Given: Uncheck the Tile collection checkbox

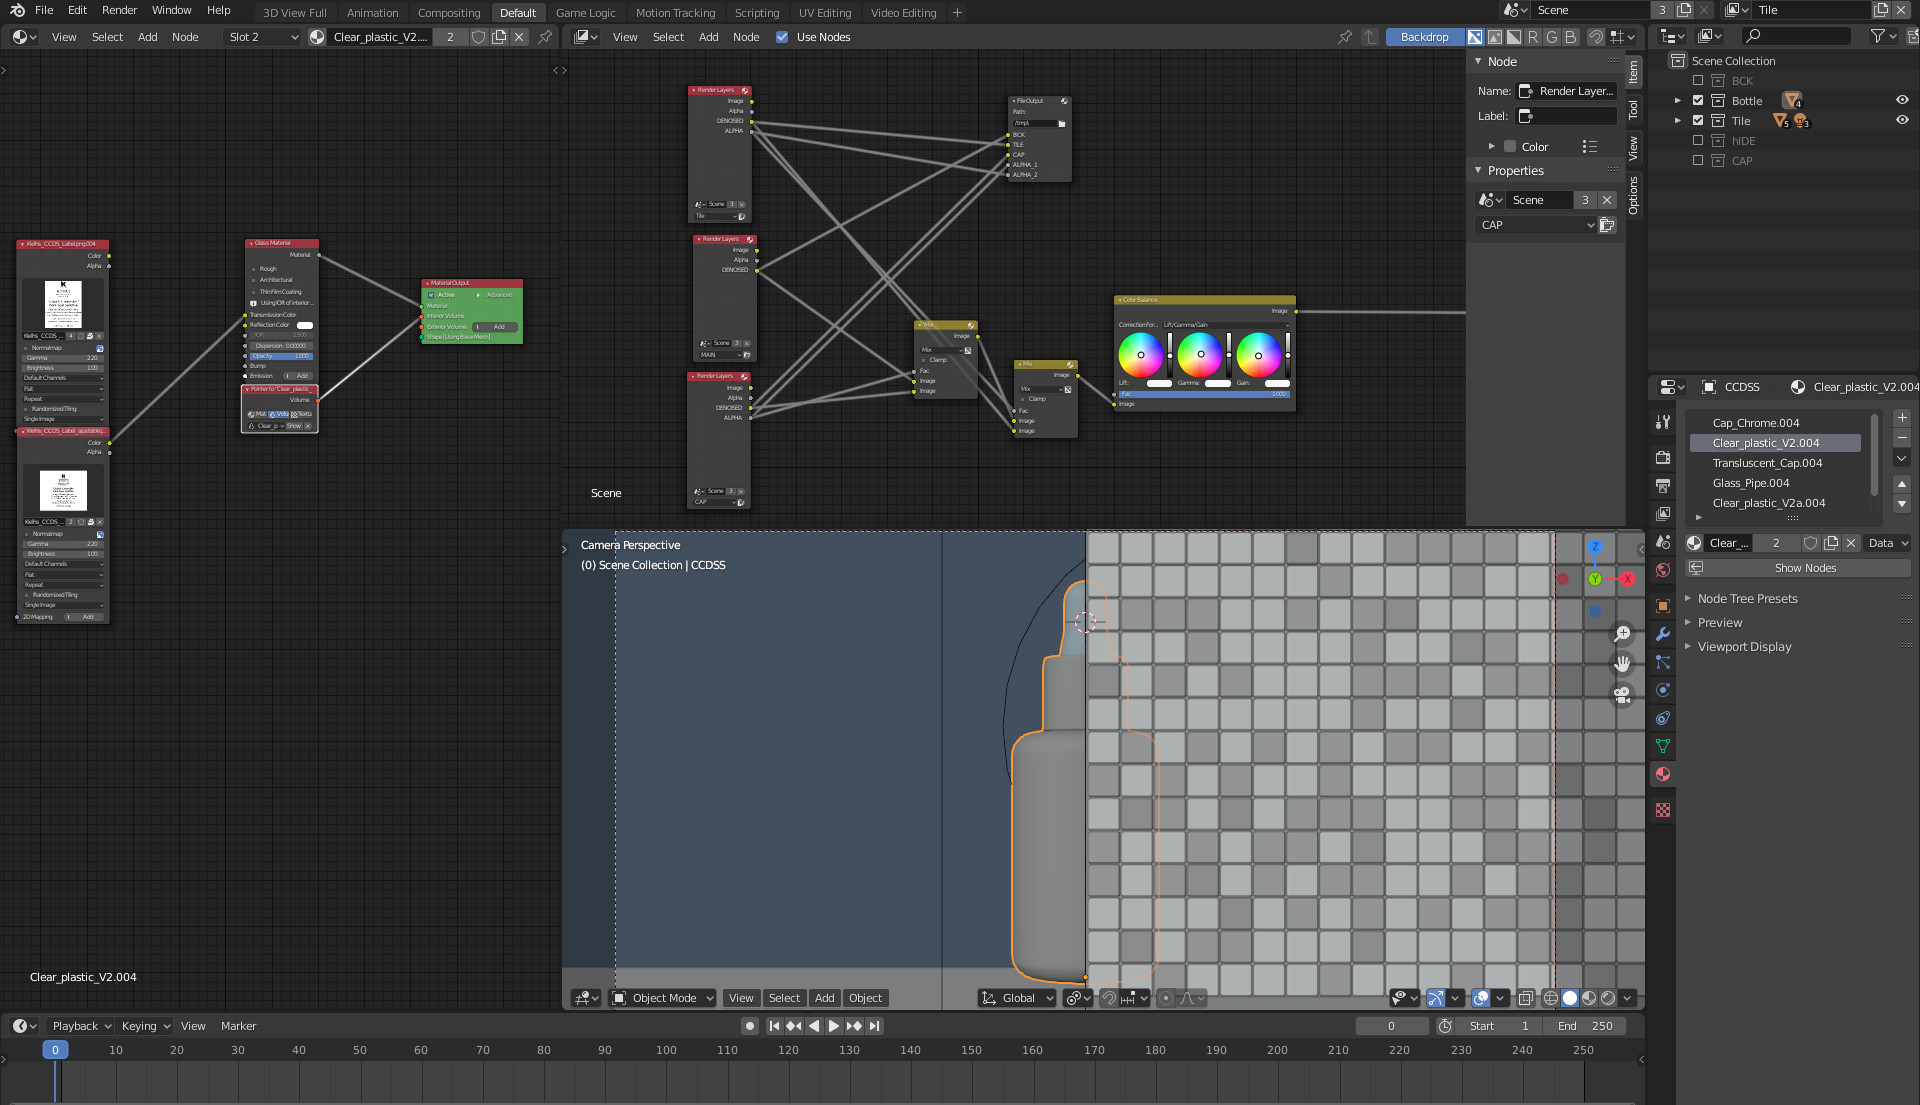Looking at the screenshot, I should coord(1697,120).
